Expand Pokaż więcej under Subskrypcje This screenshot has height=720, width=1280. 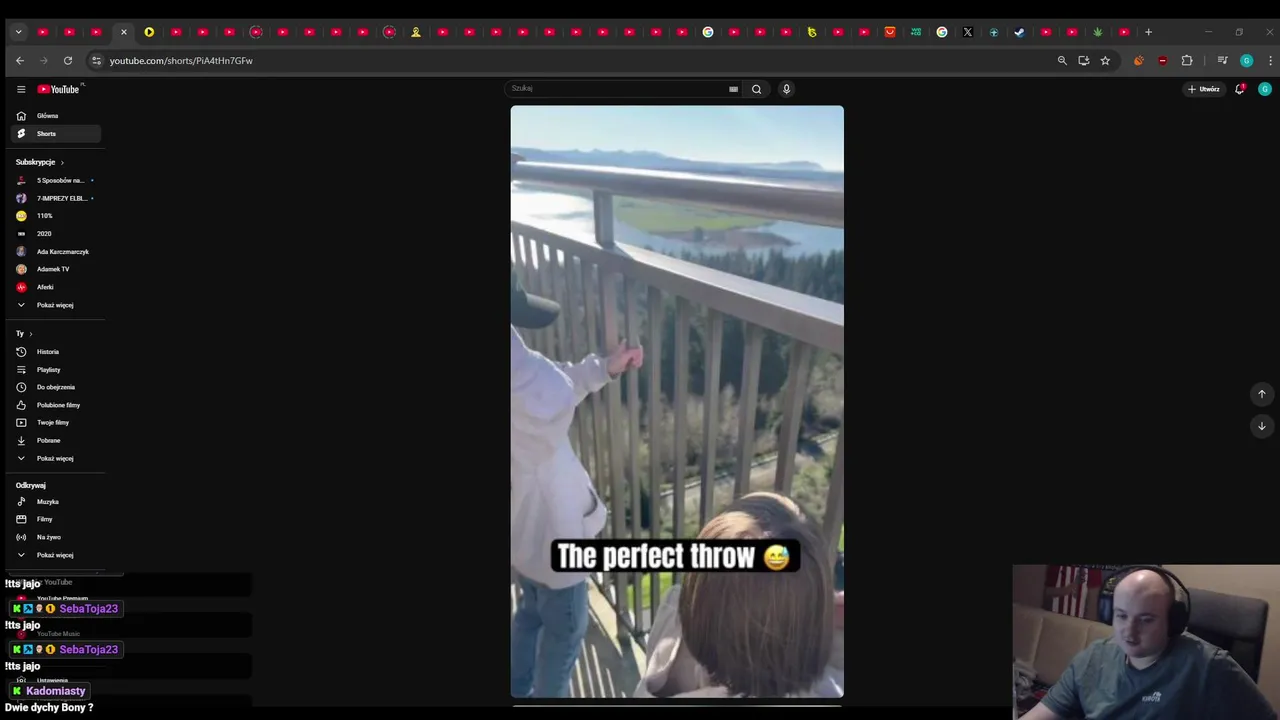coord(56,305)
